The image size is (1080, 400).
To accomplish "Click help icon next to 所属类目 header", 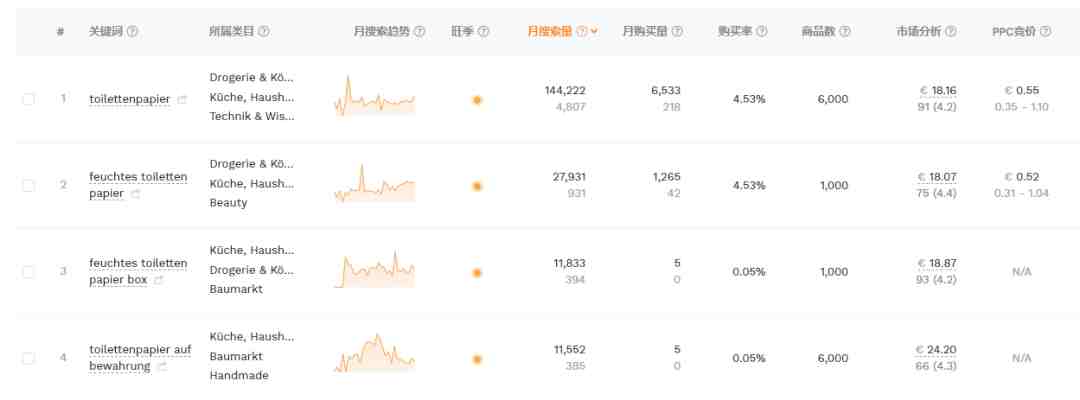I will 264,32.
